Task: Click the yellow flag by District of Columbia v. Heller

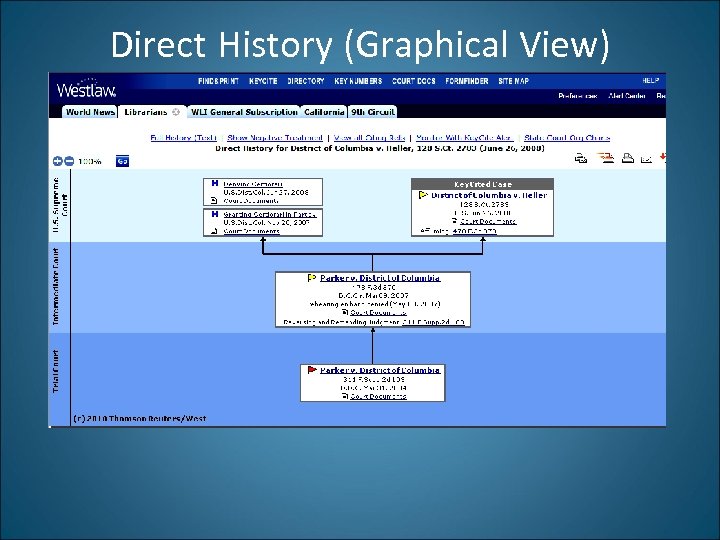Action: pos(423,195)
